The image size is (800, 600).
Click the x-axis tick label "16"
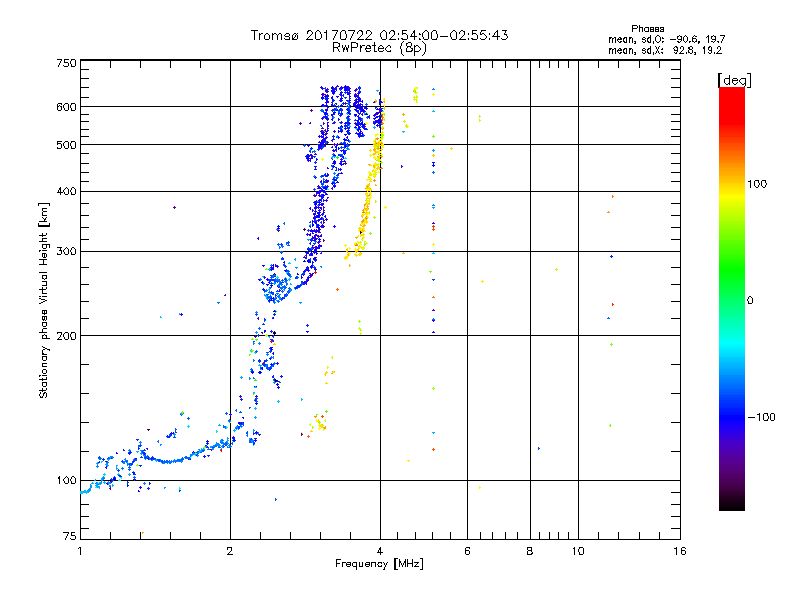point(680,551)
